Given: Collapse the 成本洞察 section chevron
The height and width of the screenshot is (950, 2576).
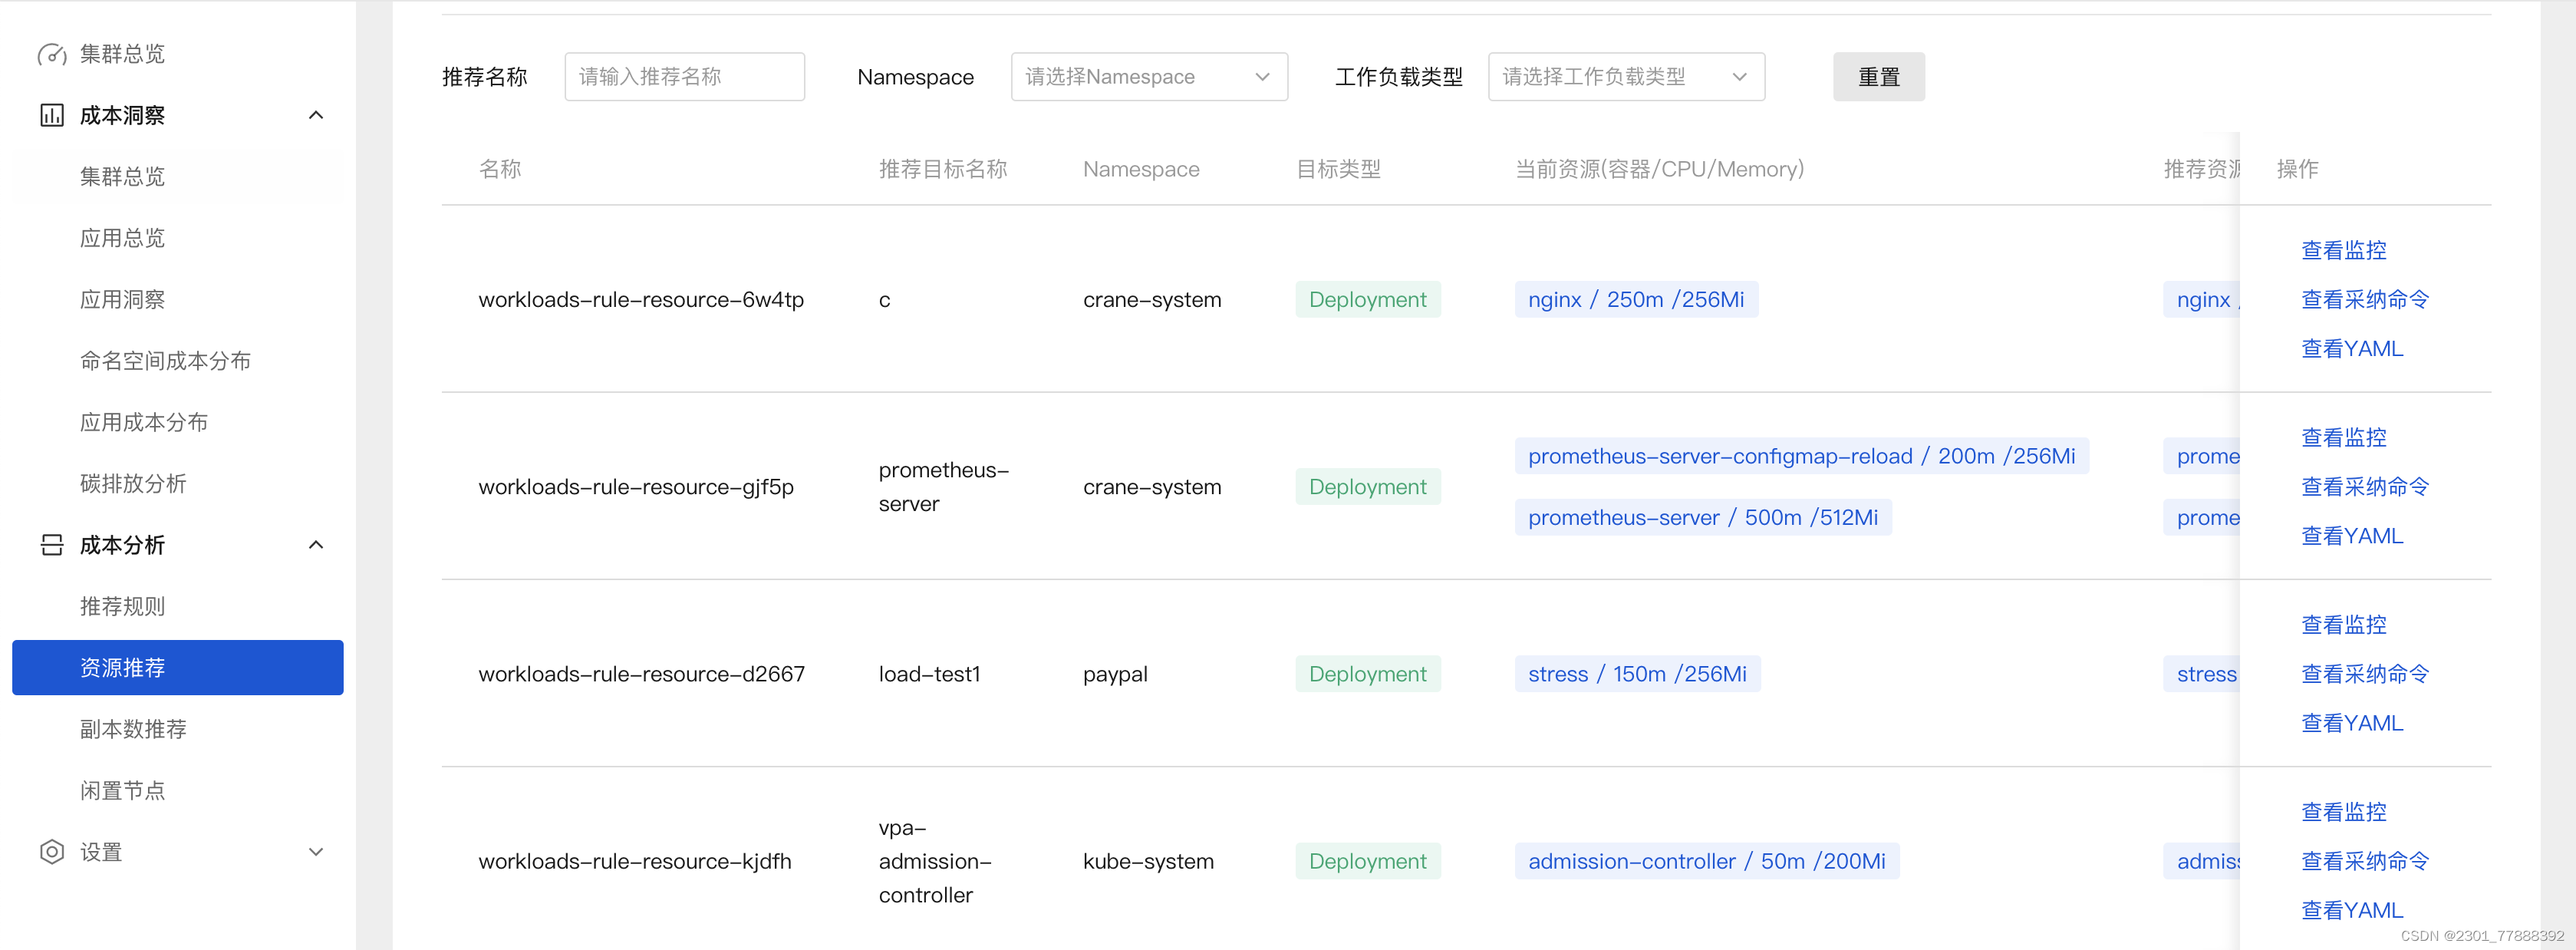Looking at the screenshot, I should 316,115.
